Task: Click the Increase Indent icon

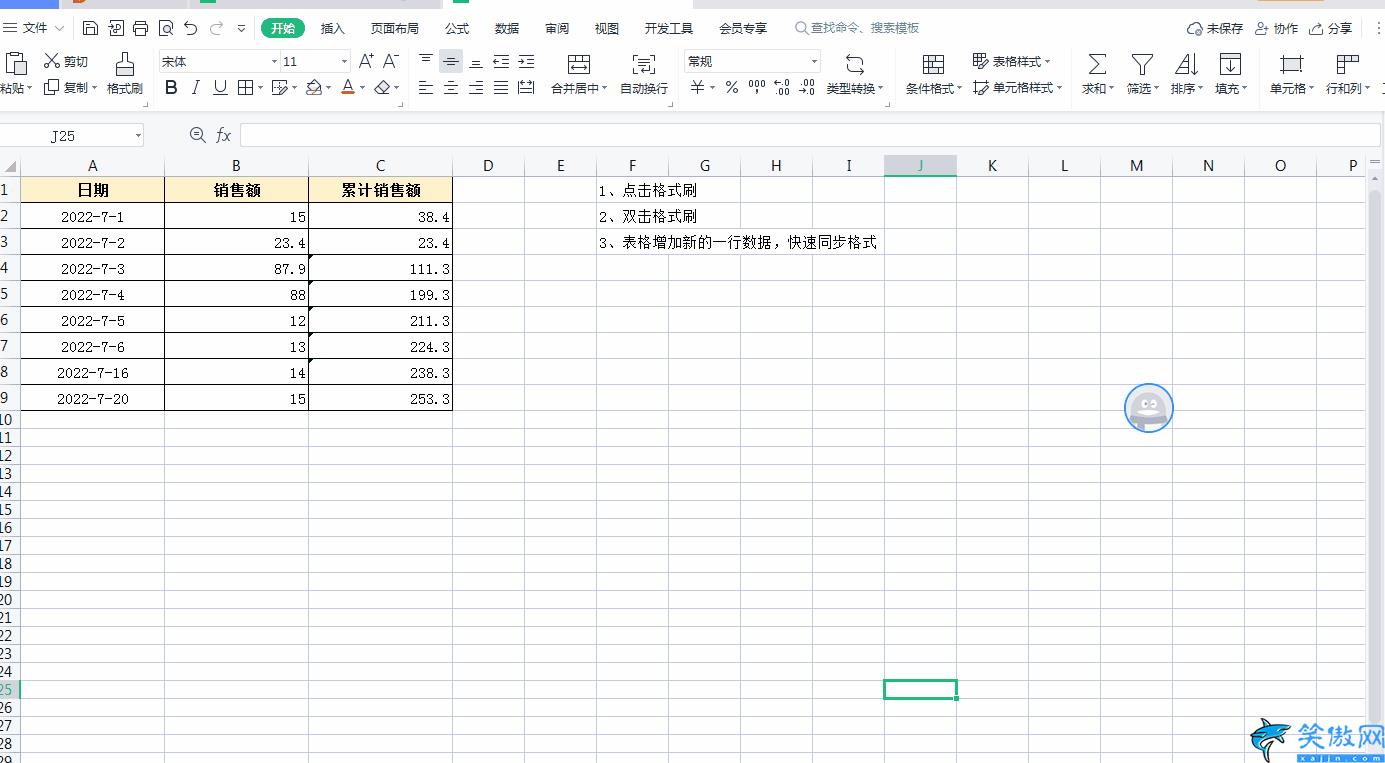Action: (526, 62)
